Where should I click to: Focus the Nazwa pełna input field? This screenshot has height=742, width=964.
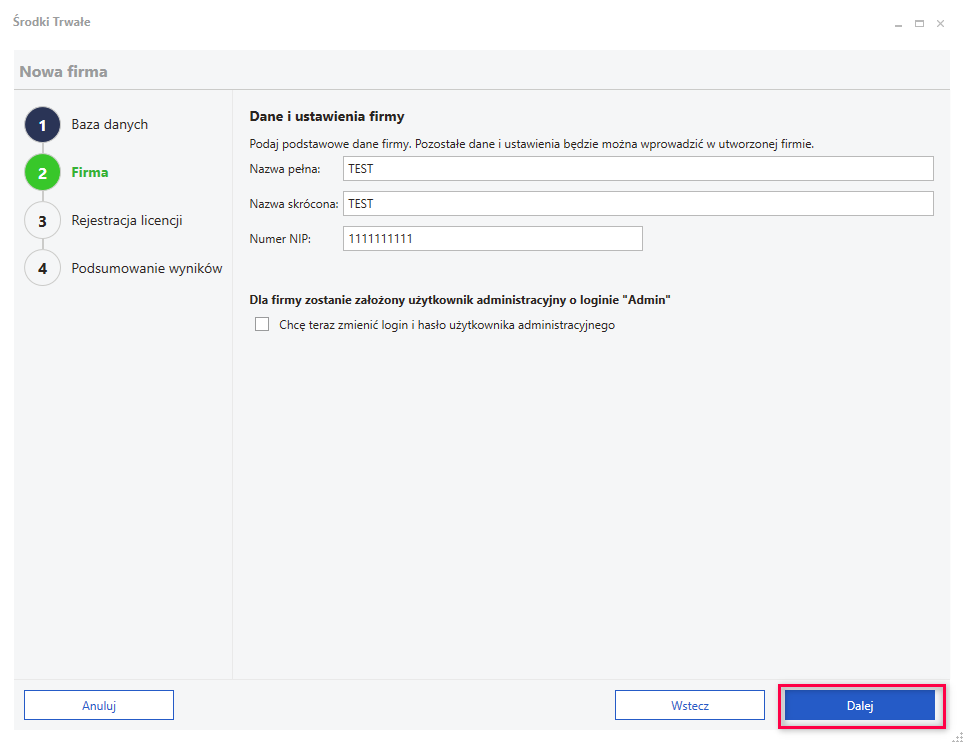638,168
